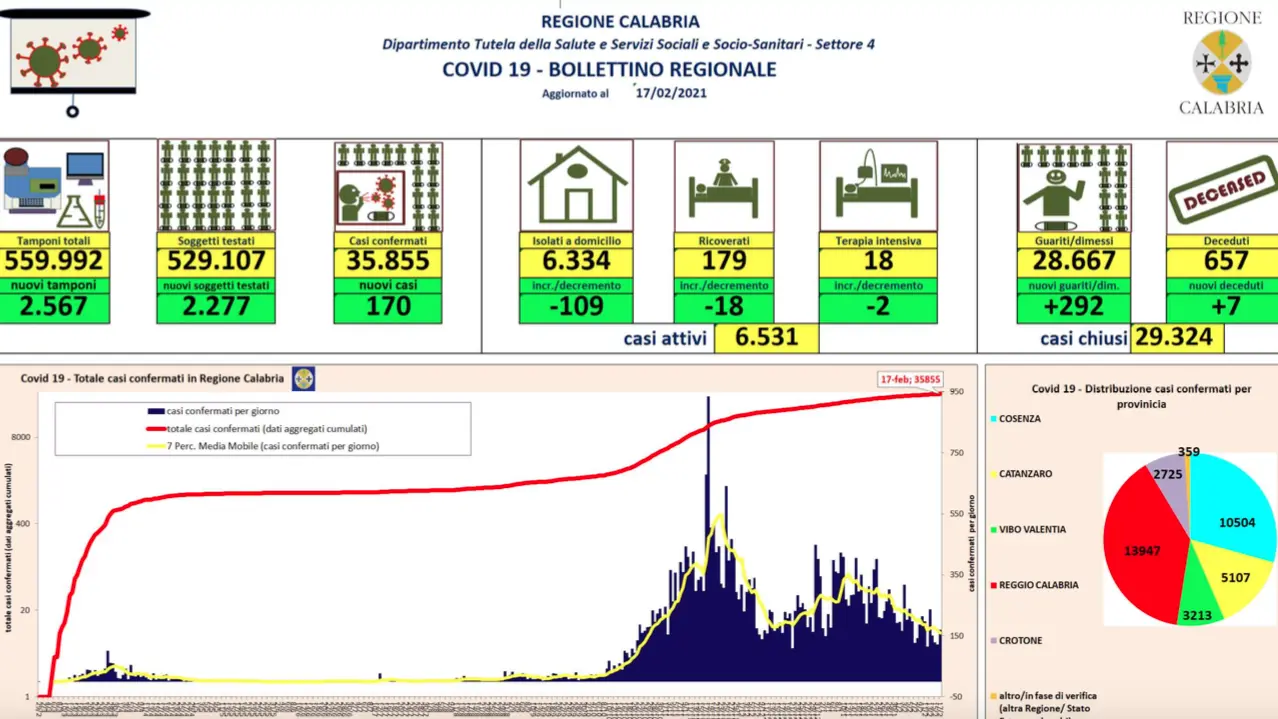1278x719 pixels.
Task: Select the cyan COSENZA legend swatch
Action: pos(992,419)
